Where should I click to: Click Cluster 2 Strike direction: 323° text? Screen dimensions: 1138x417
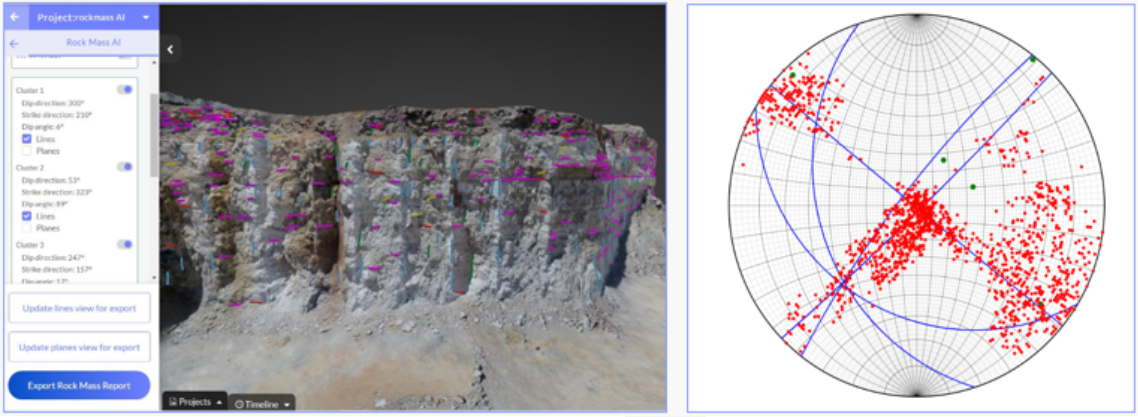pos(57,191)
